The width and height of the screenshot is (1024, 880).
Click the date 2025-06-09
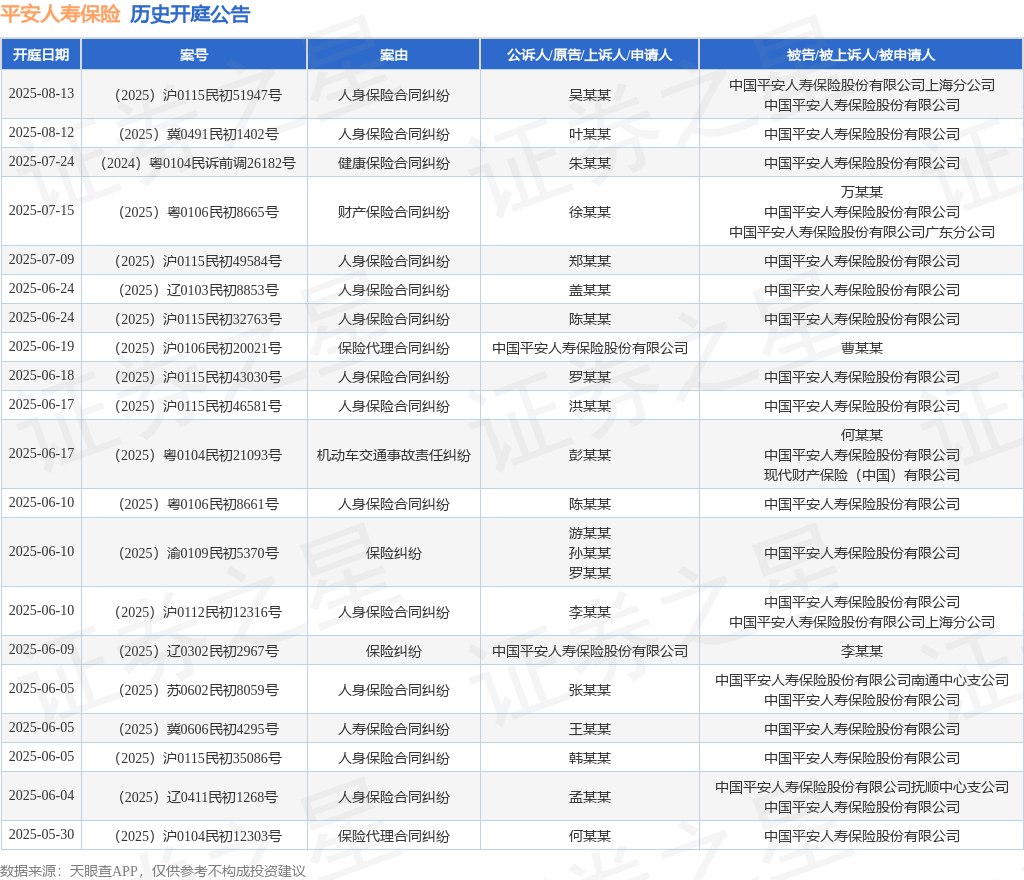pos(41,649)
